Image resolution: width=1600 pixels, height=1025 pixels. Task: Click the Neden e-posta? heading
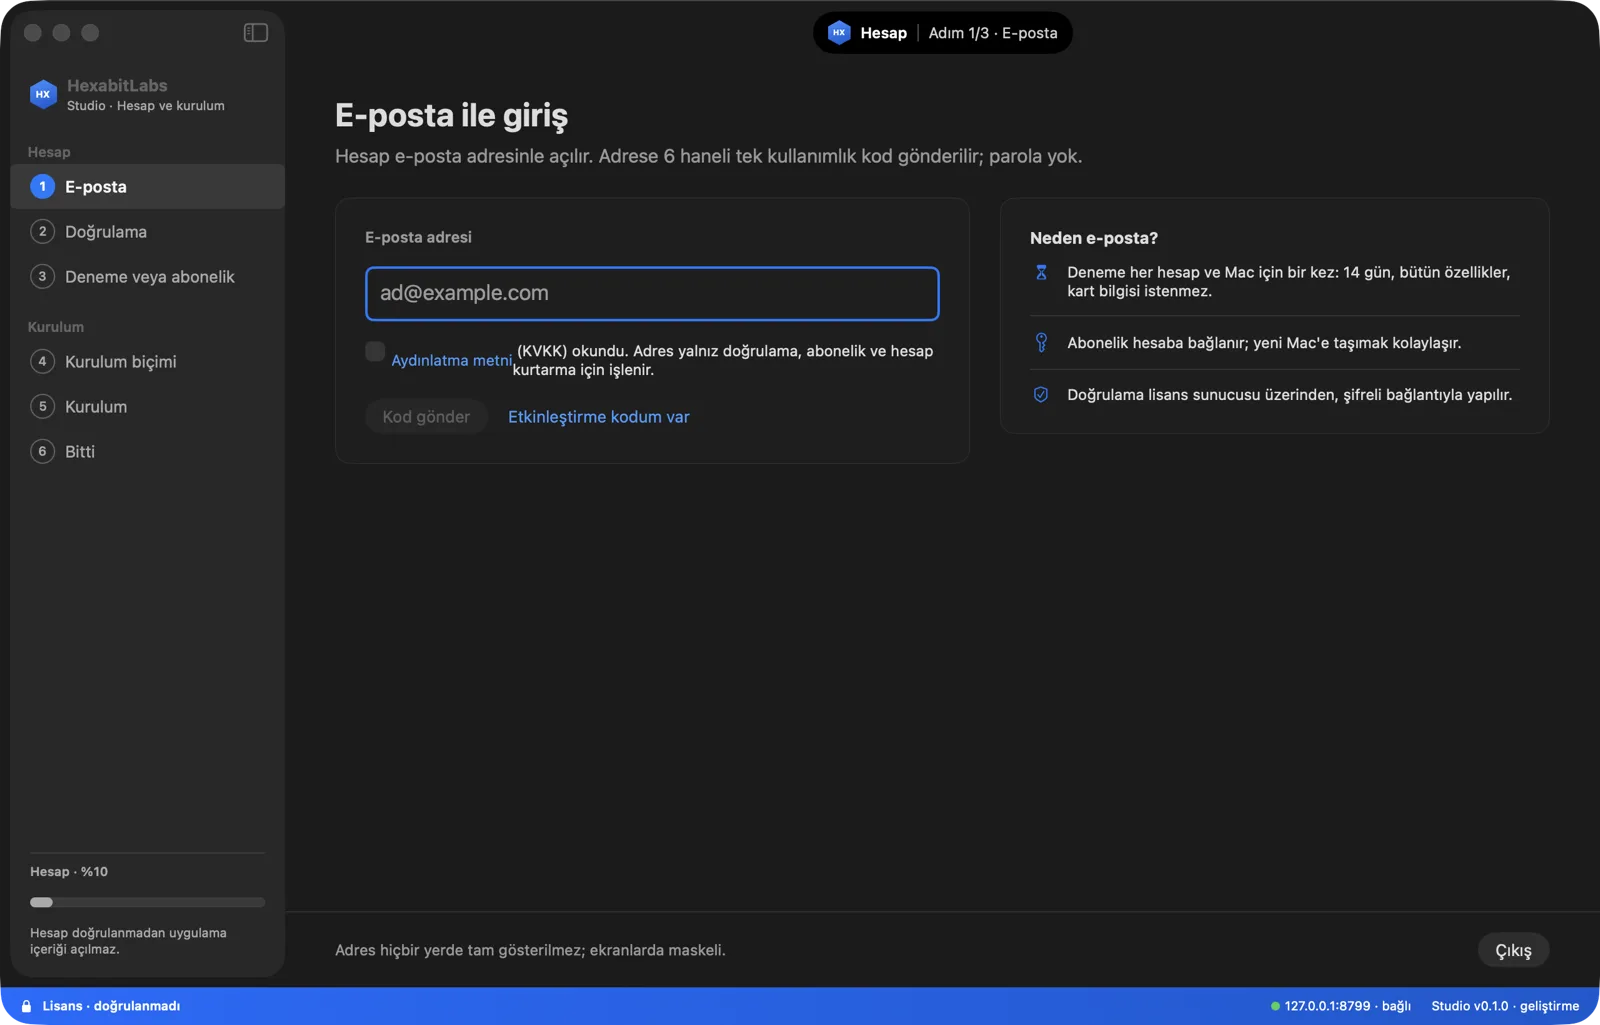[1094, 238]
